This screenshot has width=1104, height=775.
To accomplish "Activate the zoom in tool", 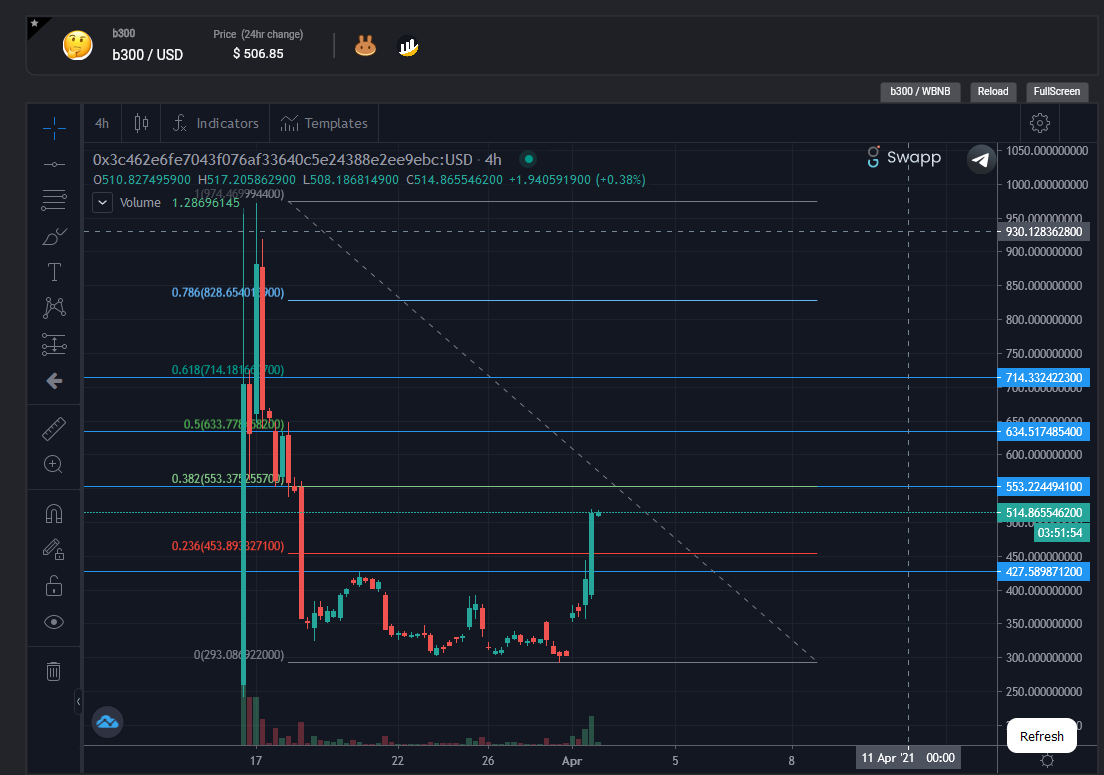I will click(54, 465).
